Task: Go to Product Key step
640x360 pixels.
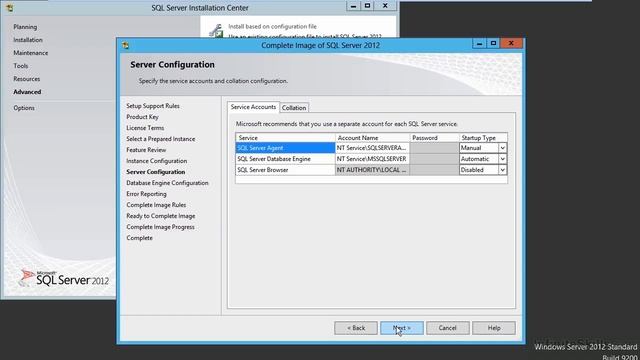Action: pyautogui.click(x=142, y=117)
